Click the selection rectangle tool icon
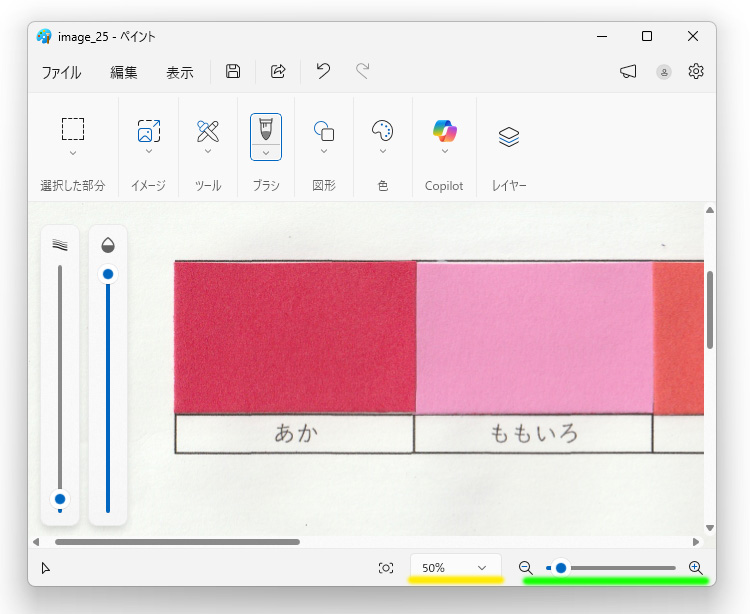Viewport: 750px width, 614px height. pos(73,129)
